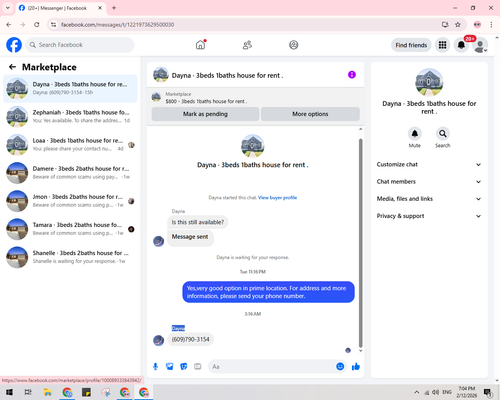Search in conversation magnifier icon
500x400 pixels.
coord(443,134)
